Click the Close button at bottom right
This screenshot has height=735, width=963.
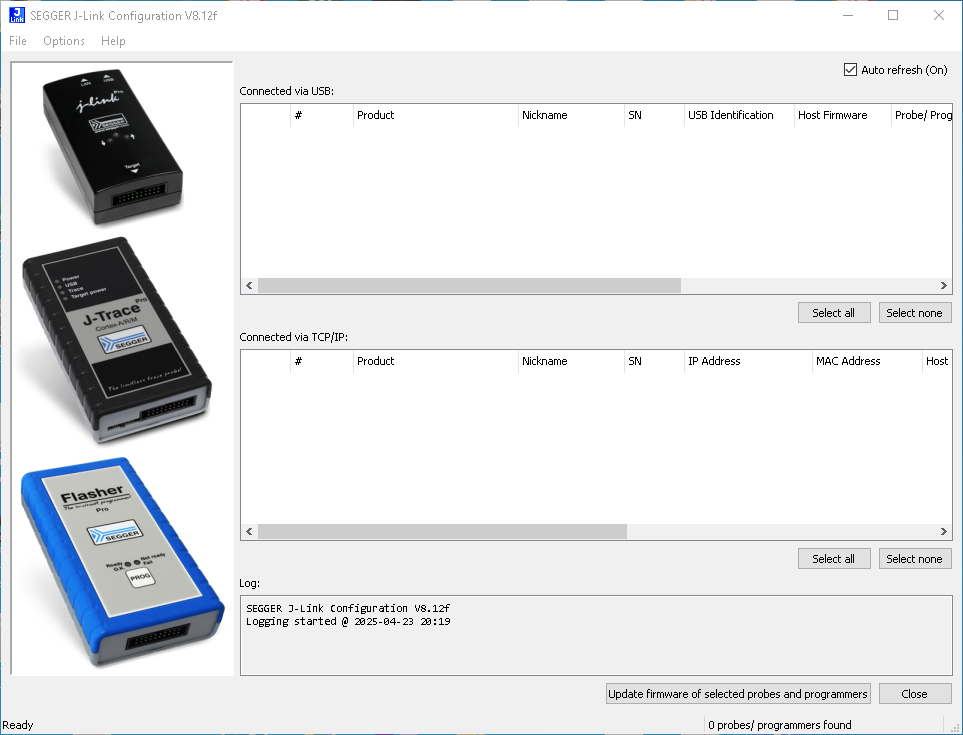click(x=915, y=694)
